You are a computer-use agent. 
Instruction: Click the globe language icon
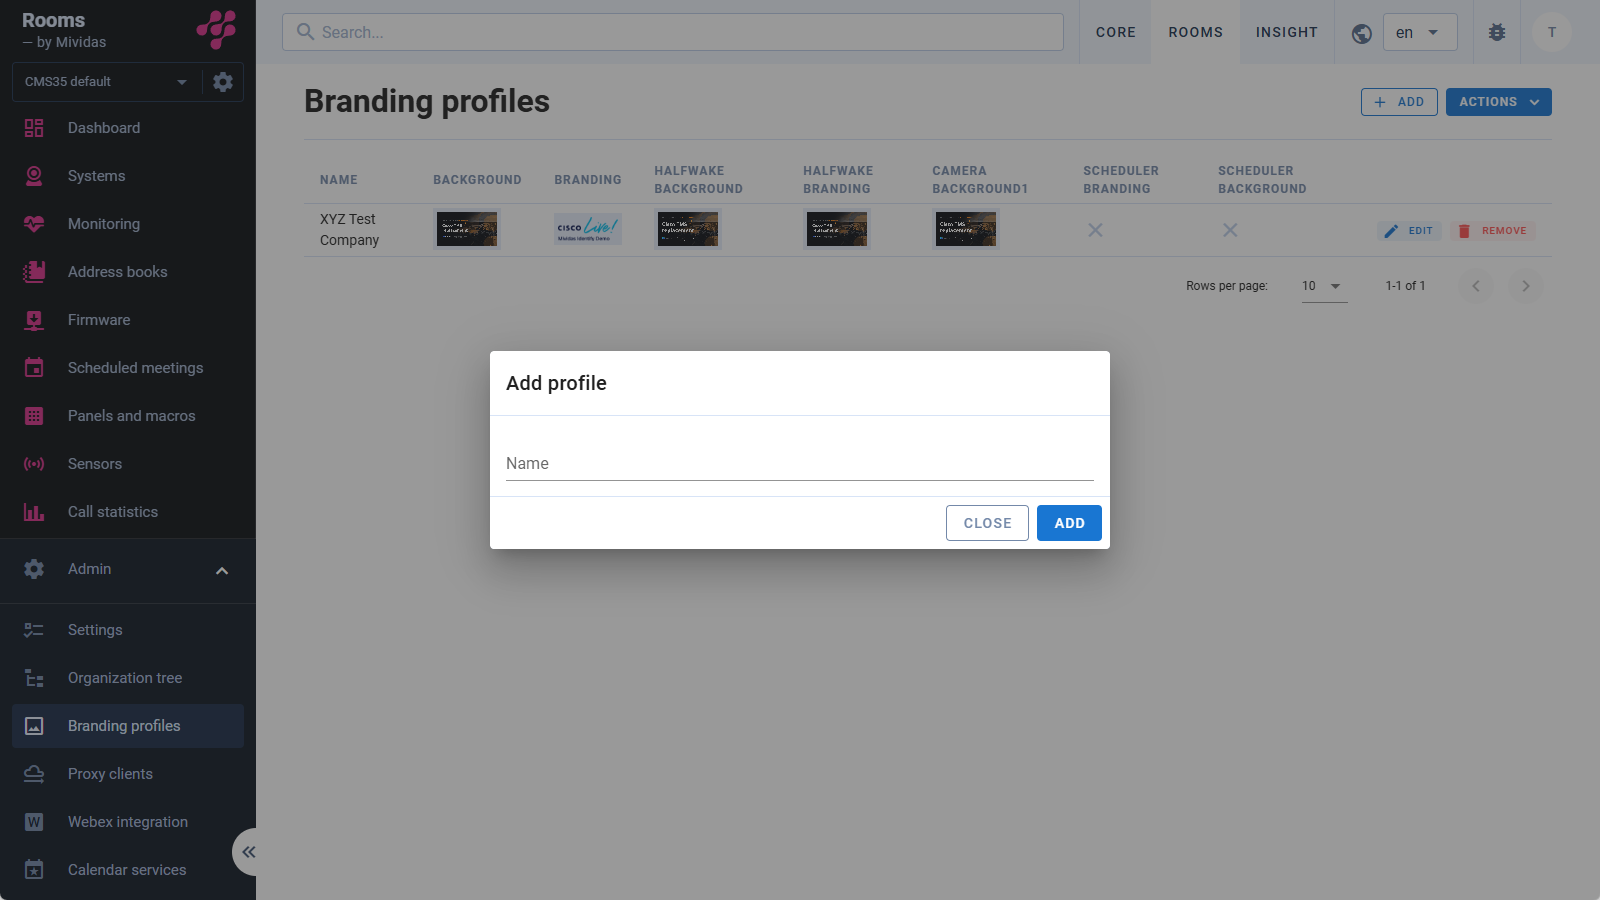[x=1361, y=33]
